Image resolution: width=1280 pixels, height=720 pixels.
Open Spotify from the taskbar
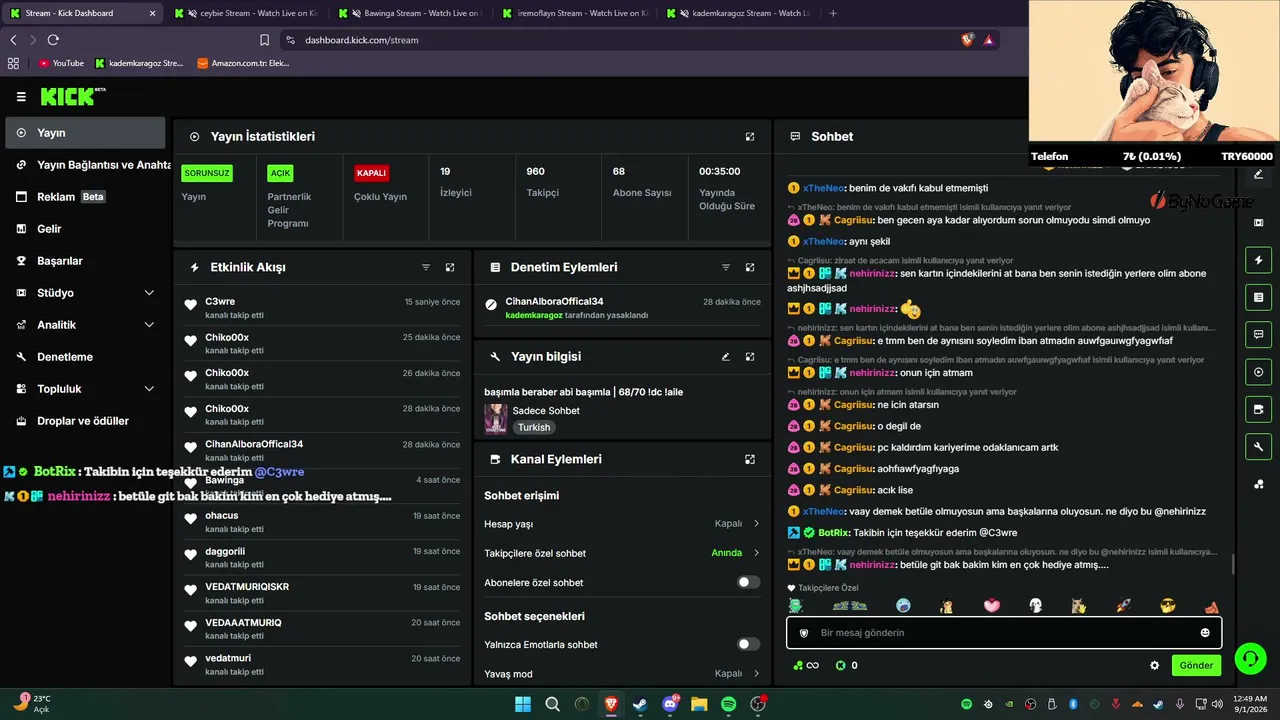[729, 704]
